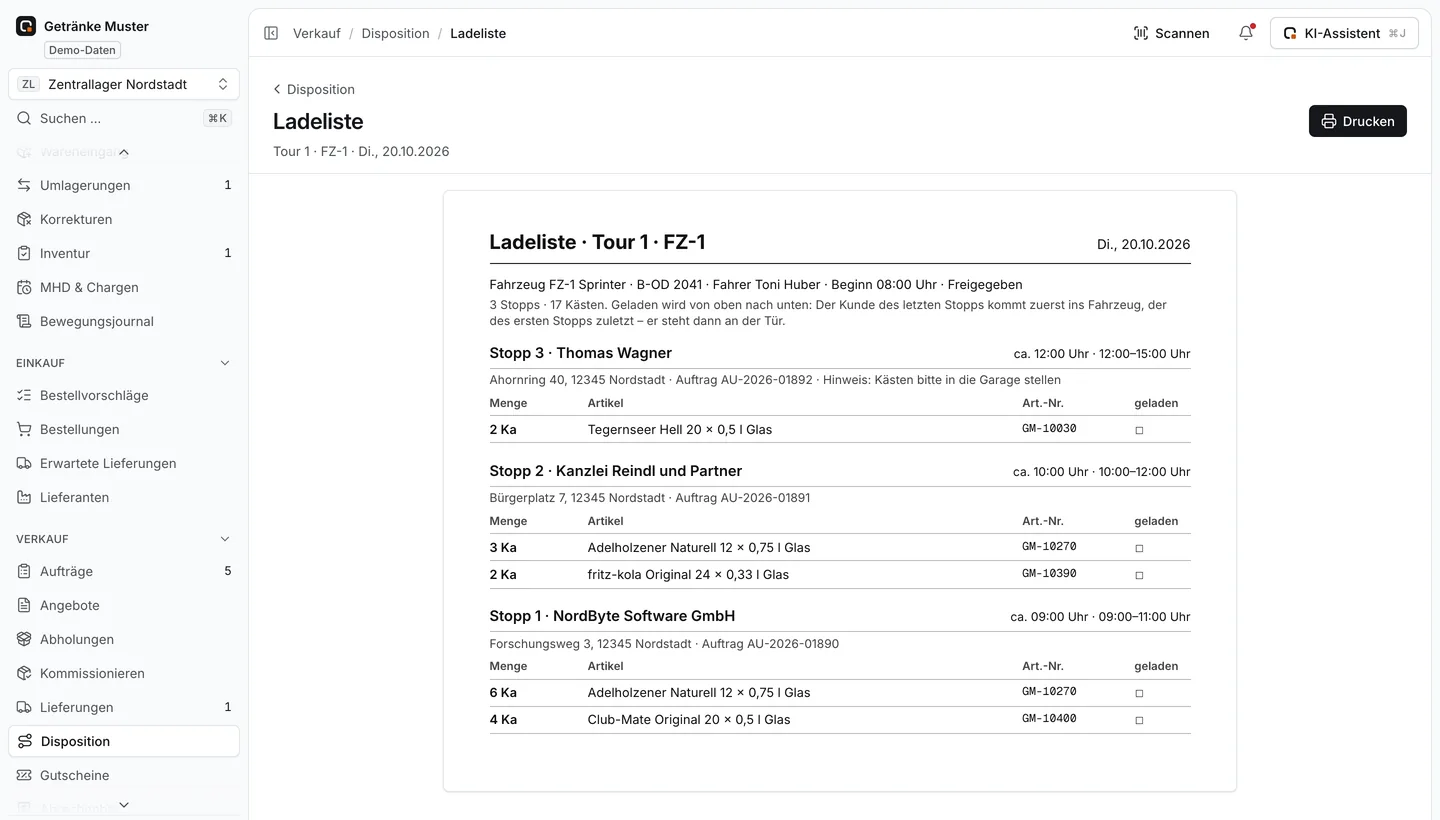Image resolution: width=1440 pixels, height=820 pixels.
Task: Click the Gutscheine voucher icon
Action: (24, 775)
